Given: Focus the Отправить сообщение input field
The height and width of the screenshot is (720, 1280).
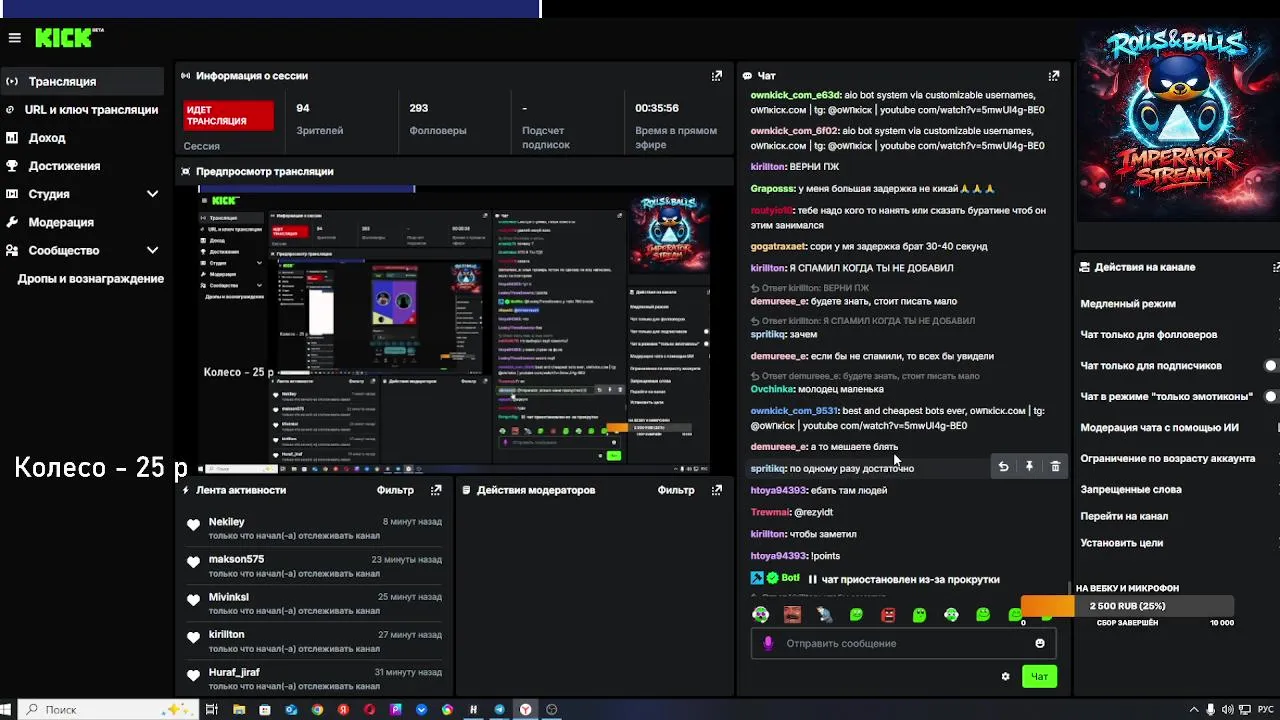Looking at the screenshot, I should point(905,643).
